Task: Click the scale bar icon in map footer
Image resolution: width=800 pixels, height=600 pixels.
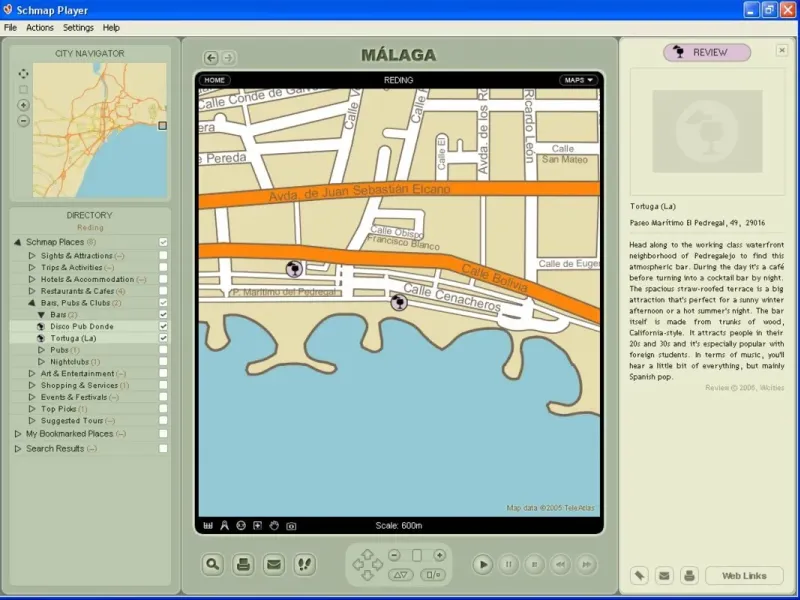Action: coord(208,526)
